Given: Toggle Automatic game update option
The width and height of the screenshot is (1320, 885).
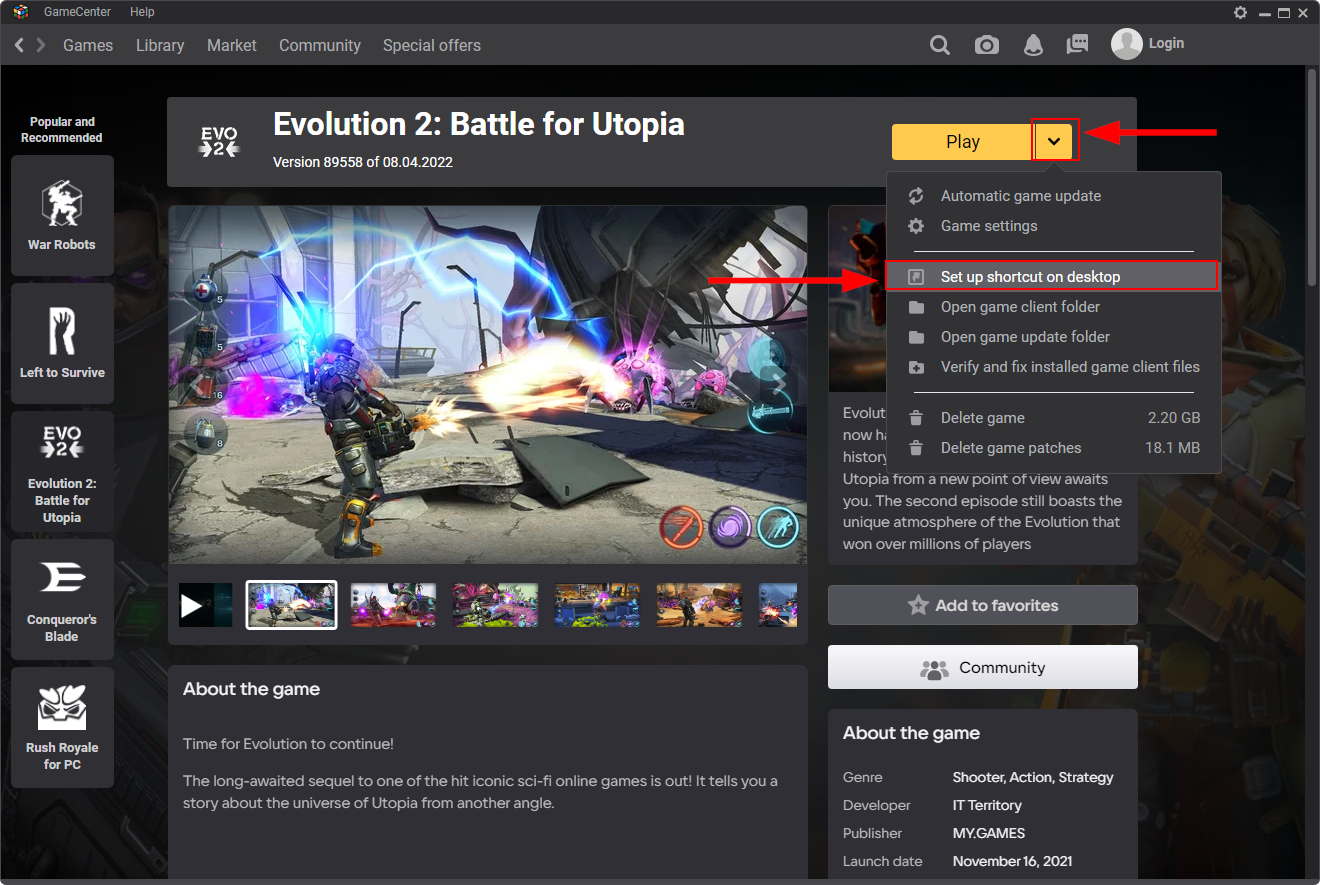Looking at the screenshot, I should 1020,196.
